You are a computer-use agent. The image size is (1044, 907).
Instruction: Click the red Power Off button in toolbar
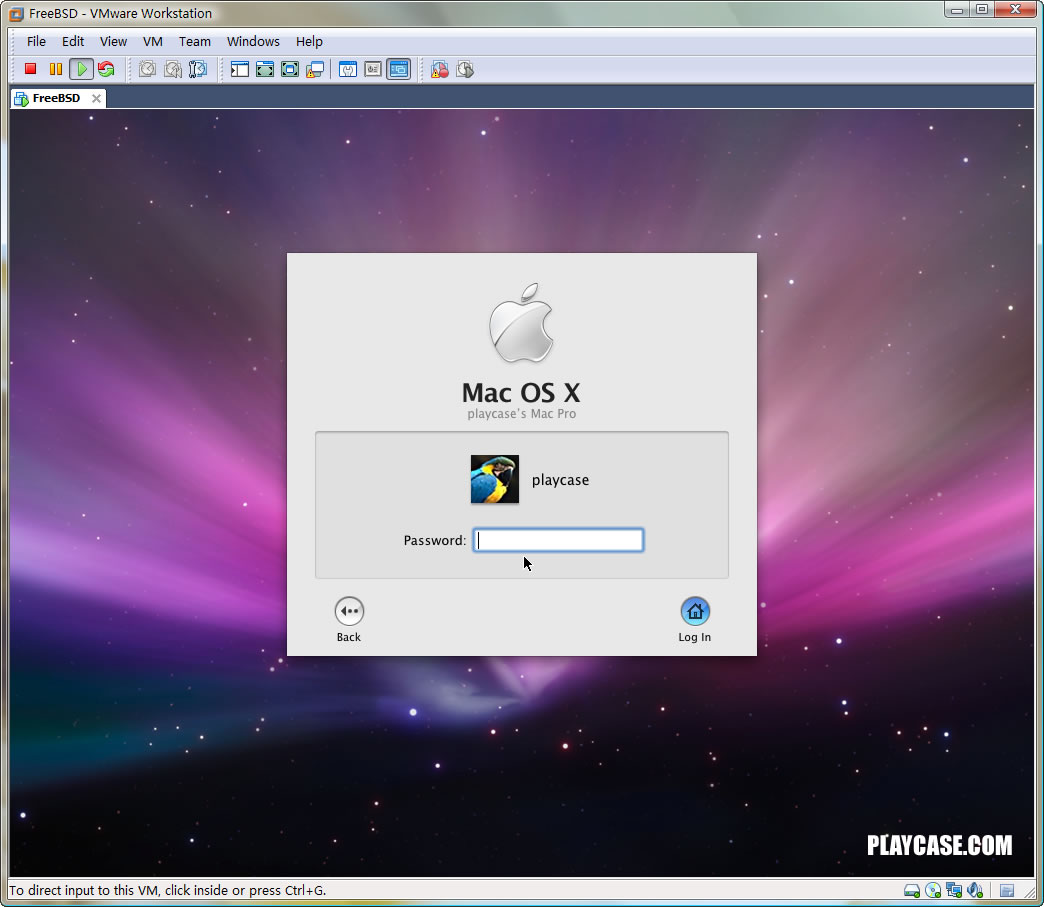coord(30,69)
